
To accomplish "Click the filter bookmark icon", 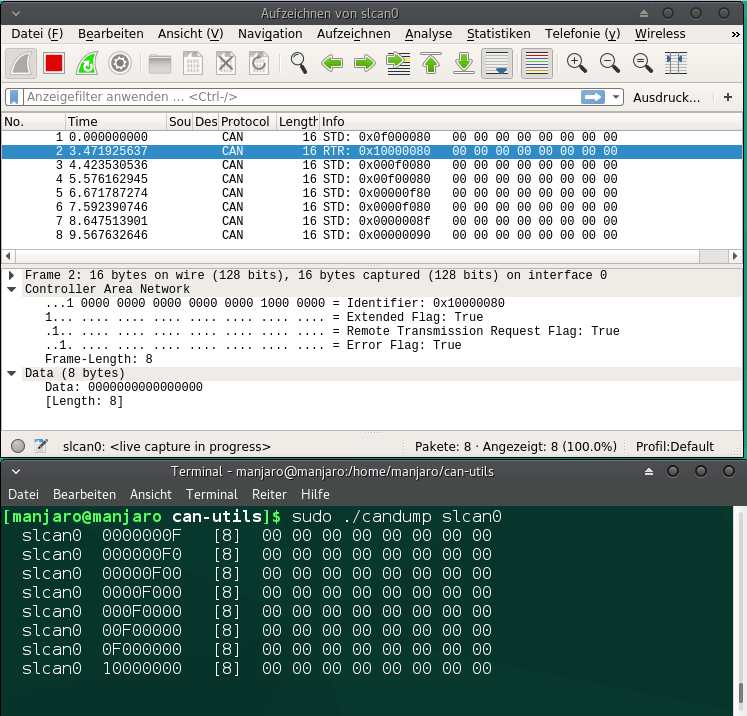I will pos(14,97).
